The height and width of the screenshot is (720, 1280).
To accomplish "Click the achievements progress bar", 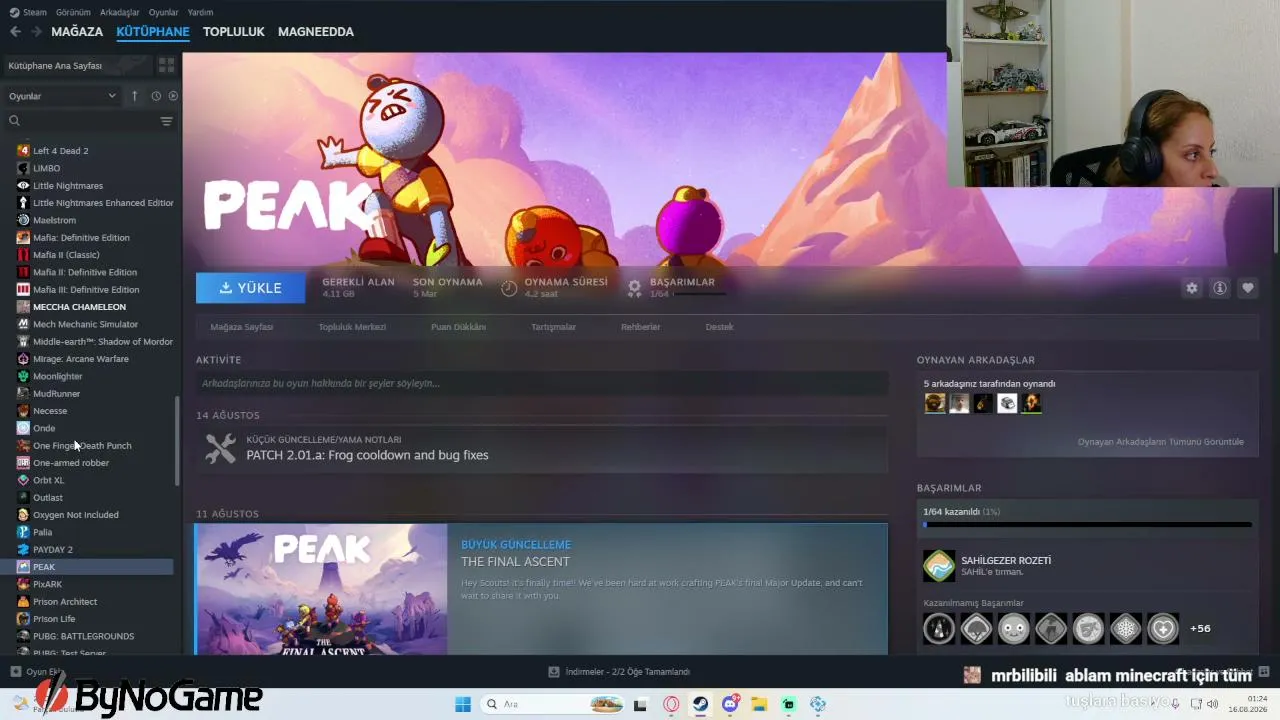I will pos(1087,524).
